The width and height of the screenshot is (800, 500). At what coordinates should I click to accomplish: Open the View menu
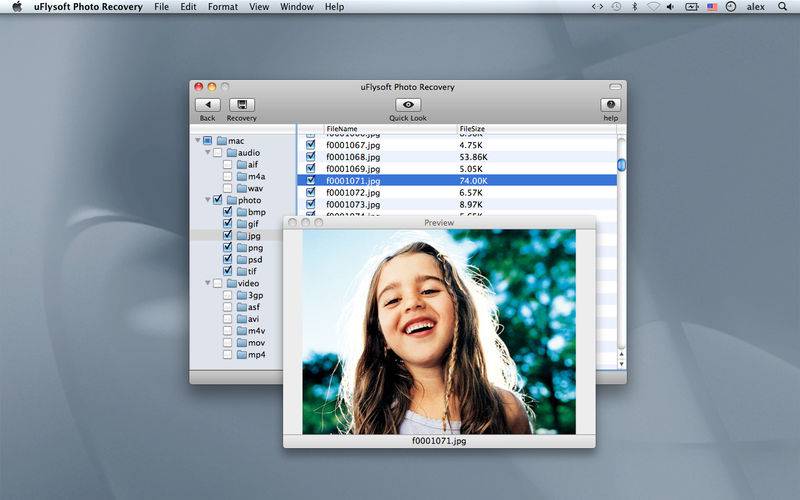(x=259, y=7)
